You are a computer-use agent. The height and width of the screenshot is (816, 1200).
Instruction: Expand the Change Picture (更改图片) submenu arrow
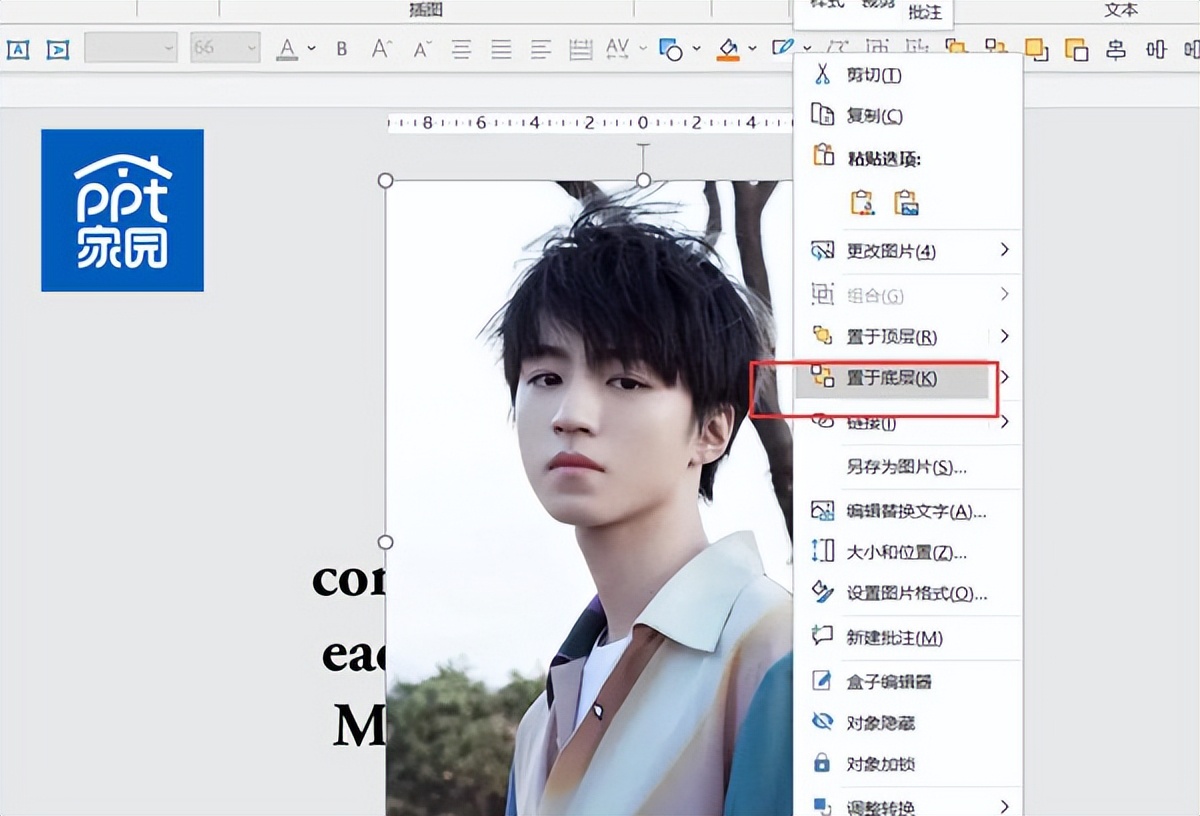coord(1005,250)
